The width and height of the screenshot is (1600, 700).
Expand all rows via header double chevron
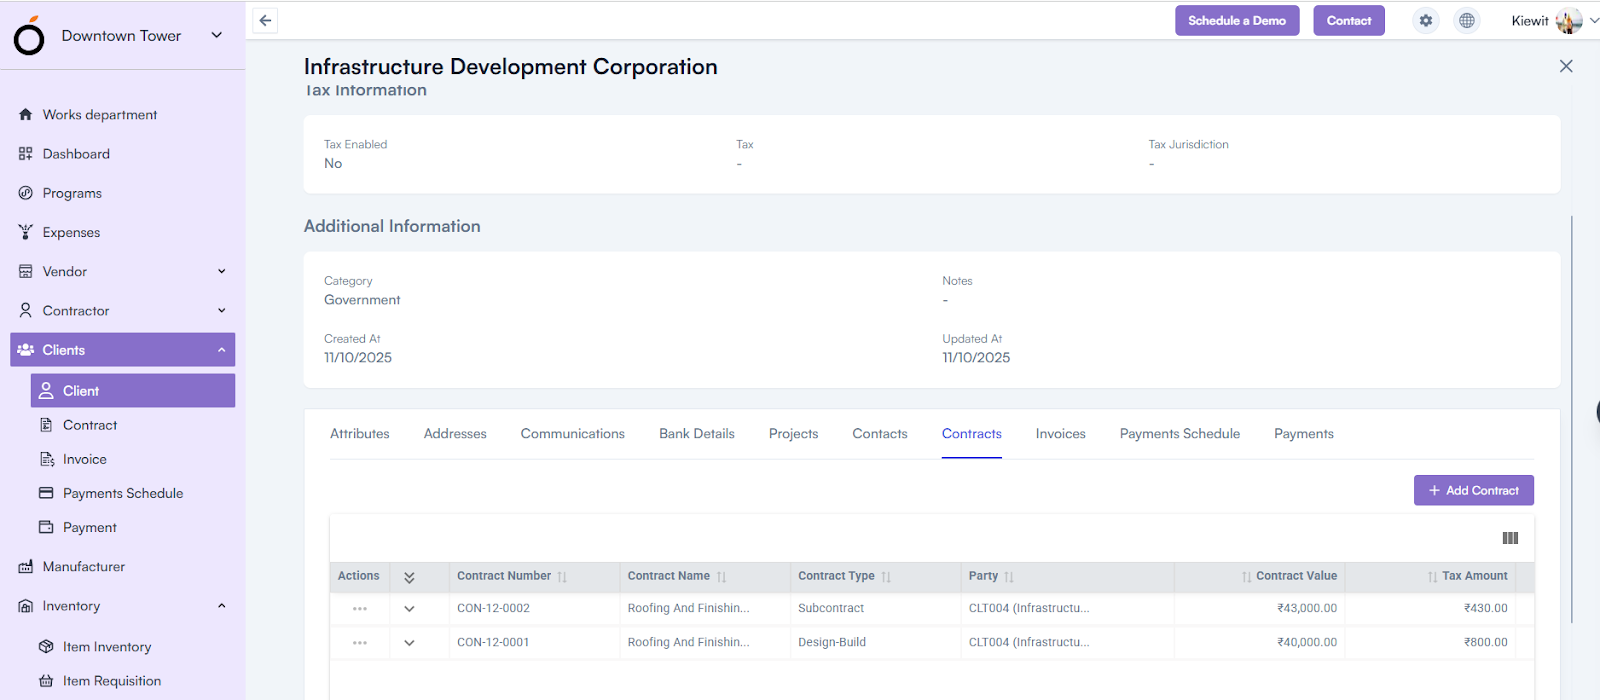tap(409, 577)
